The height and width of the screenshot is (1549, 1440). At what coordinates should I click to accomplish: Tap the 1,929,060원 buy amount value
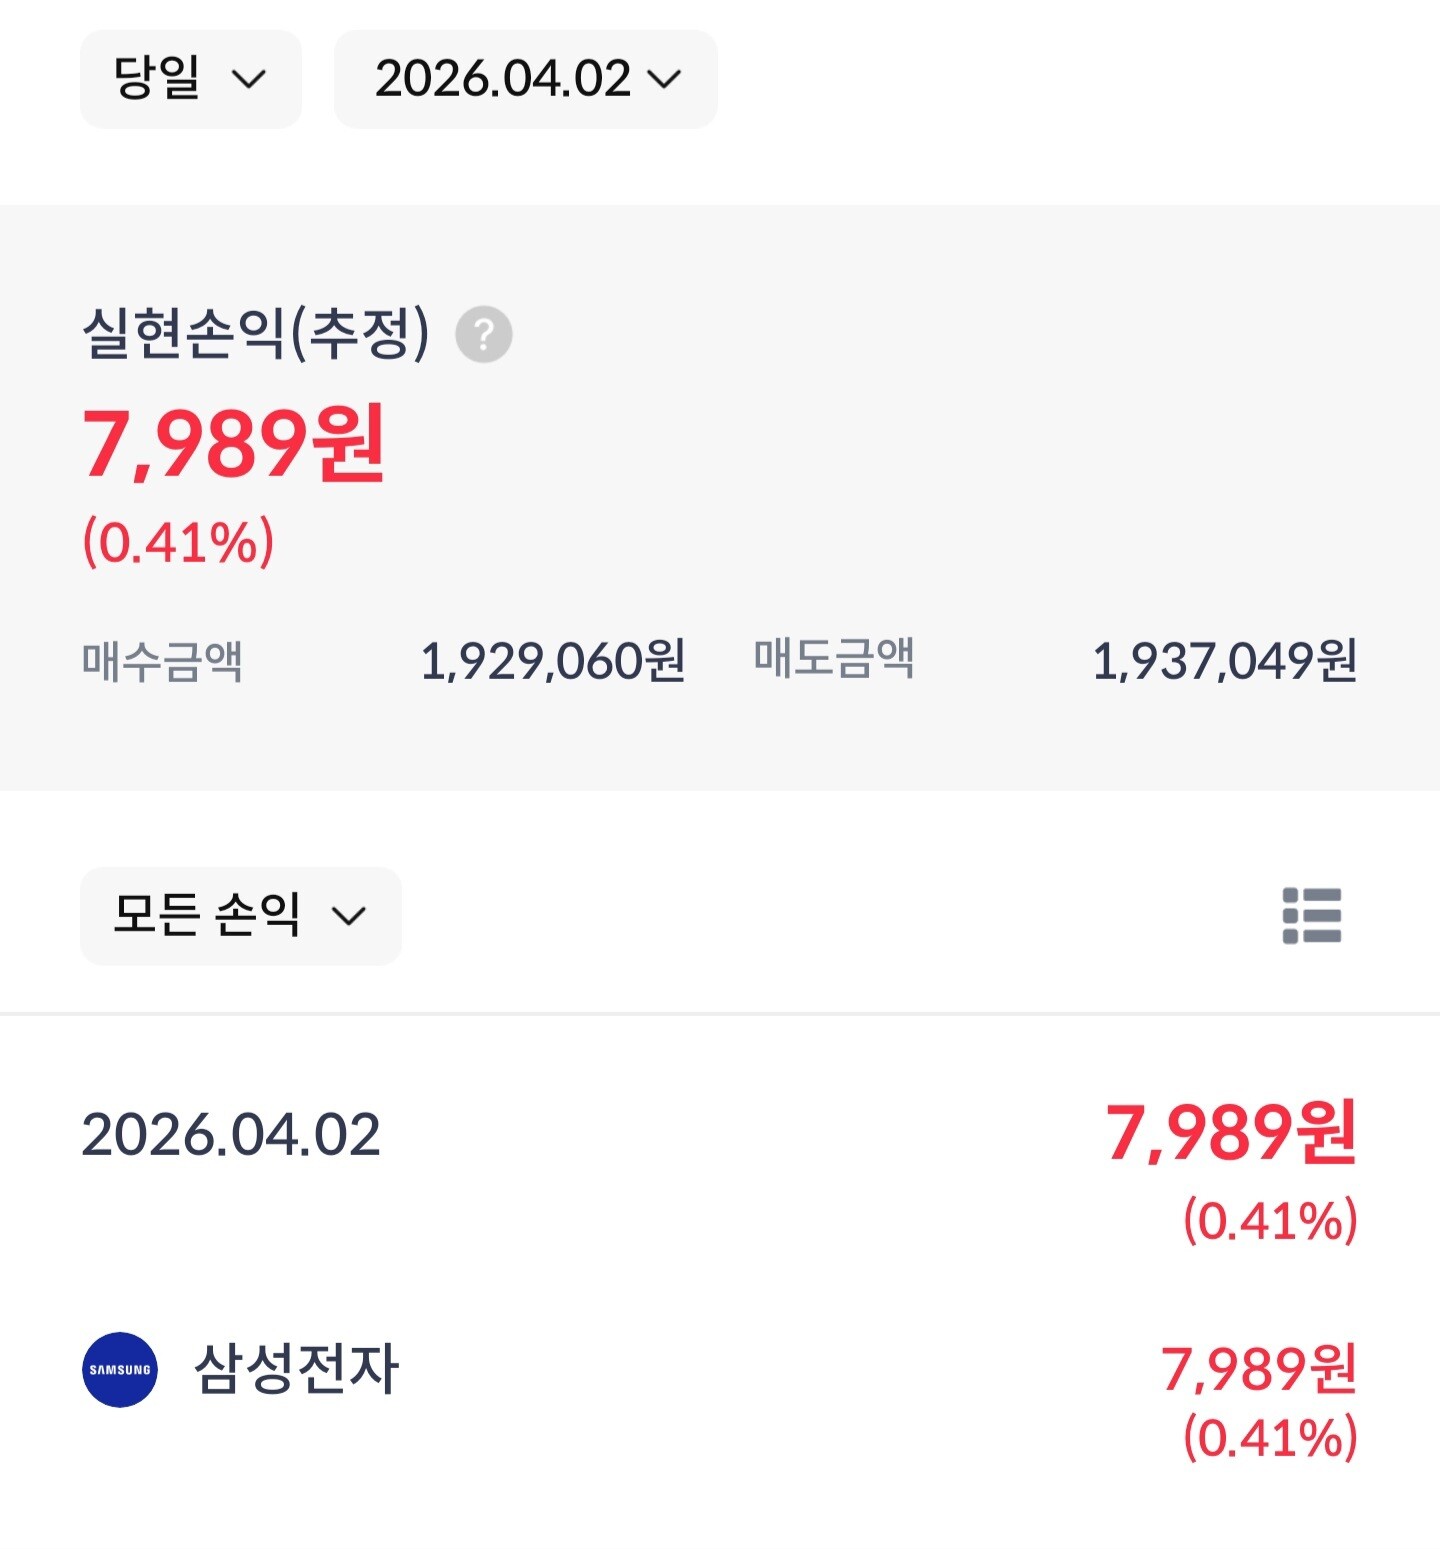click(552, 661)
